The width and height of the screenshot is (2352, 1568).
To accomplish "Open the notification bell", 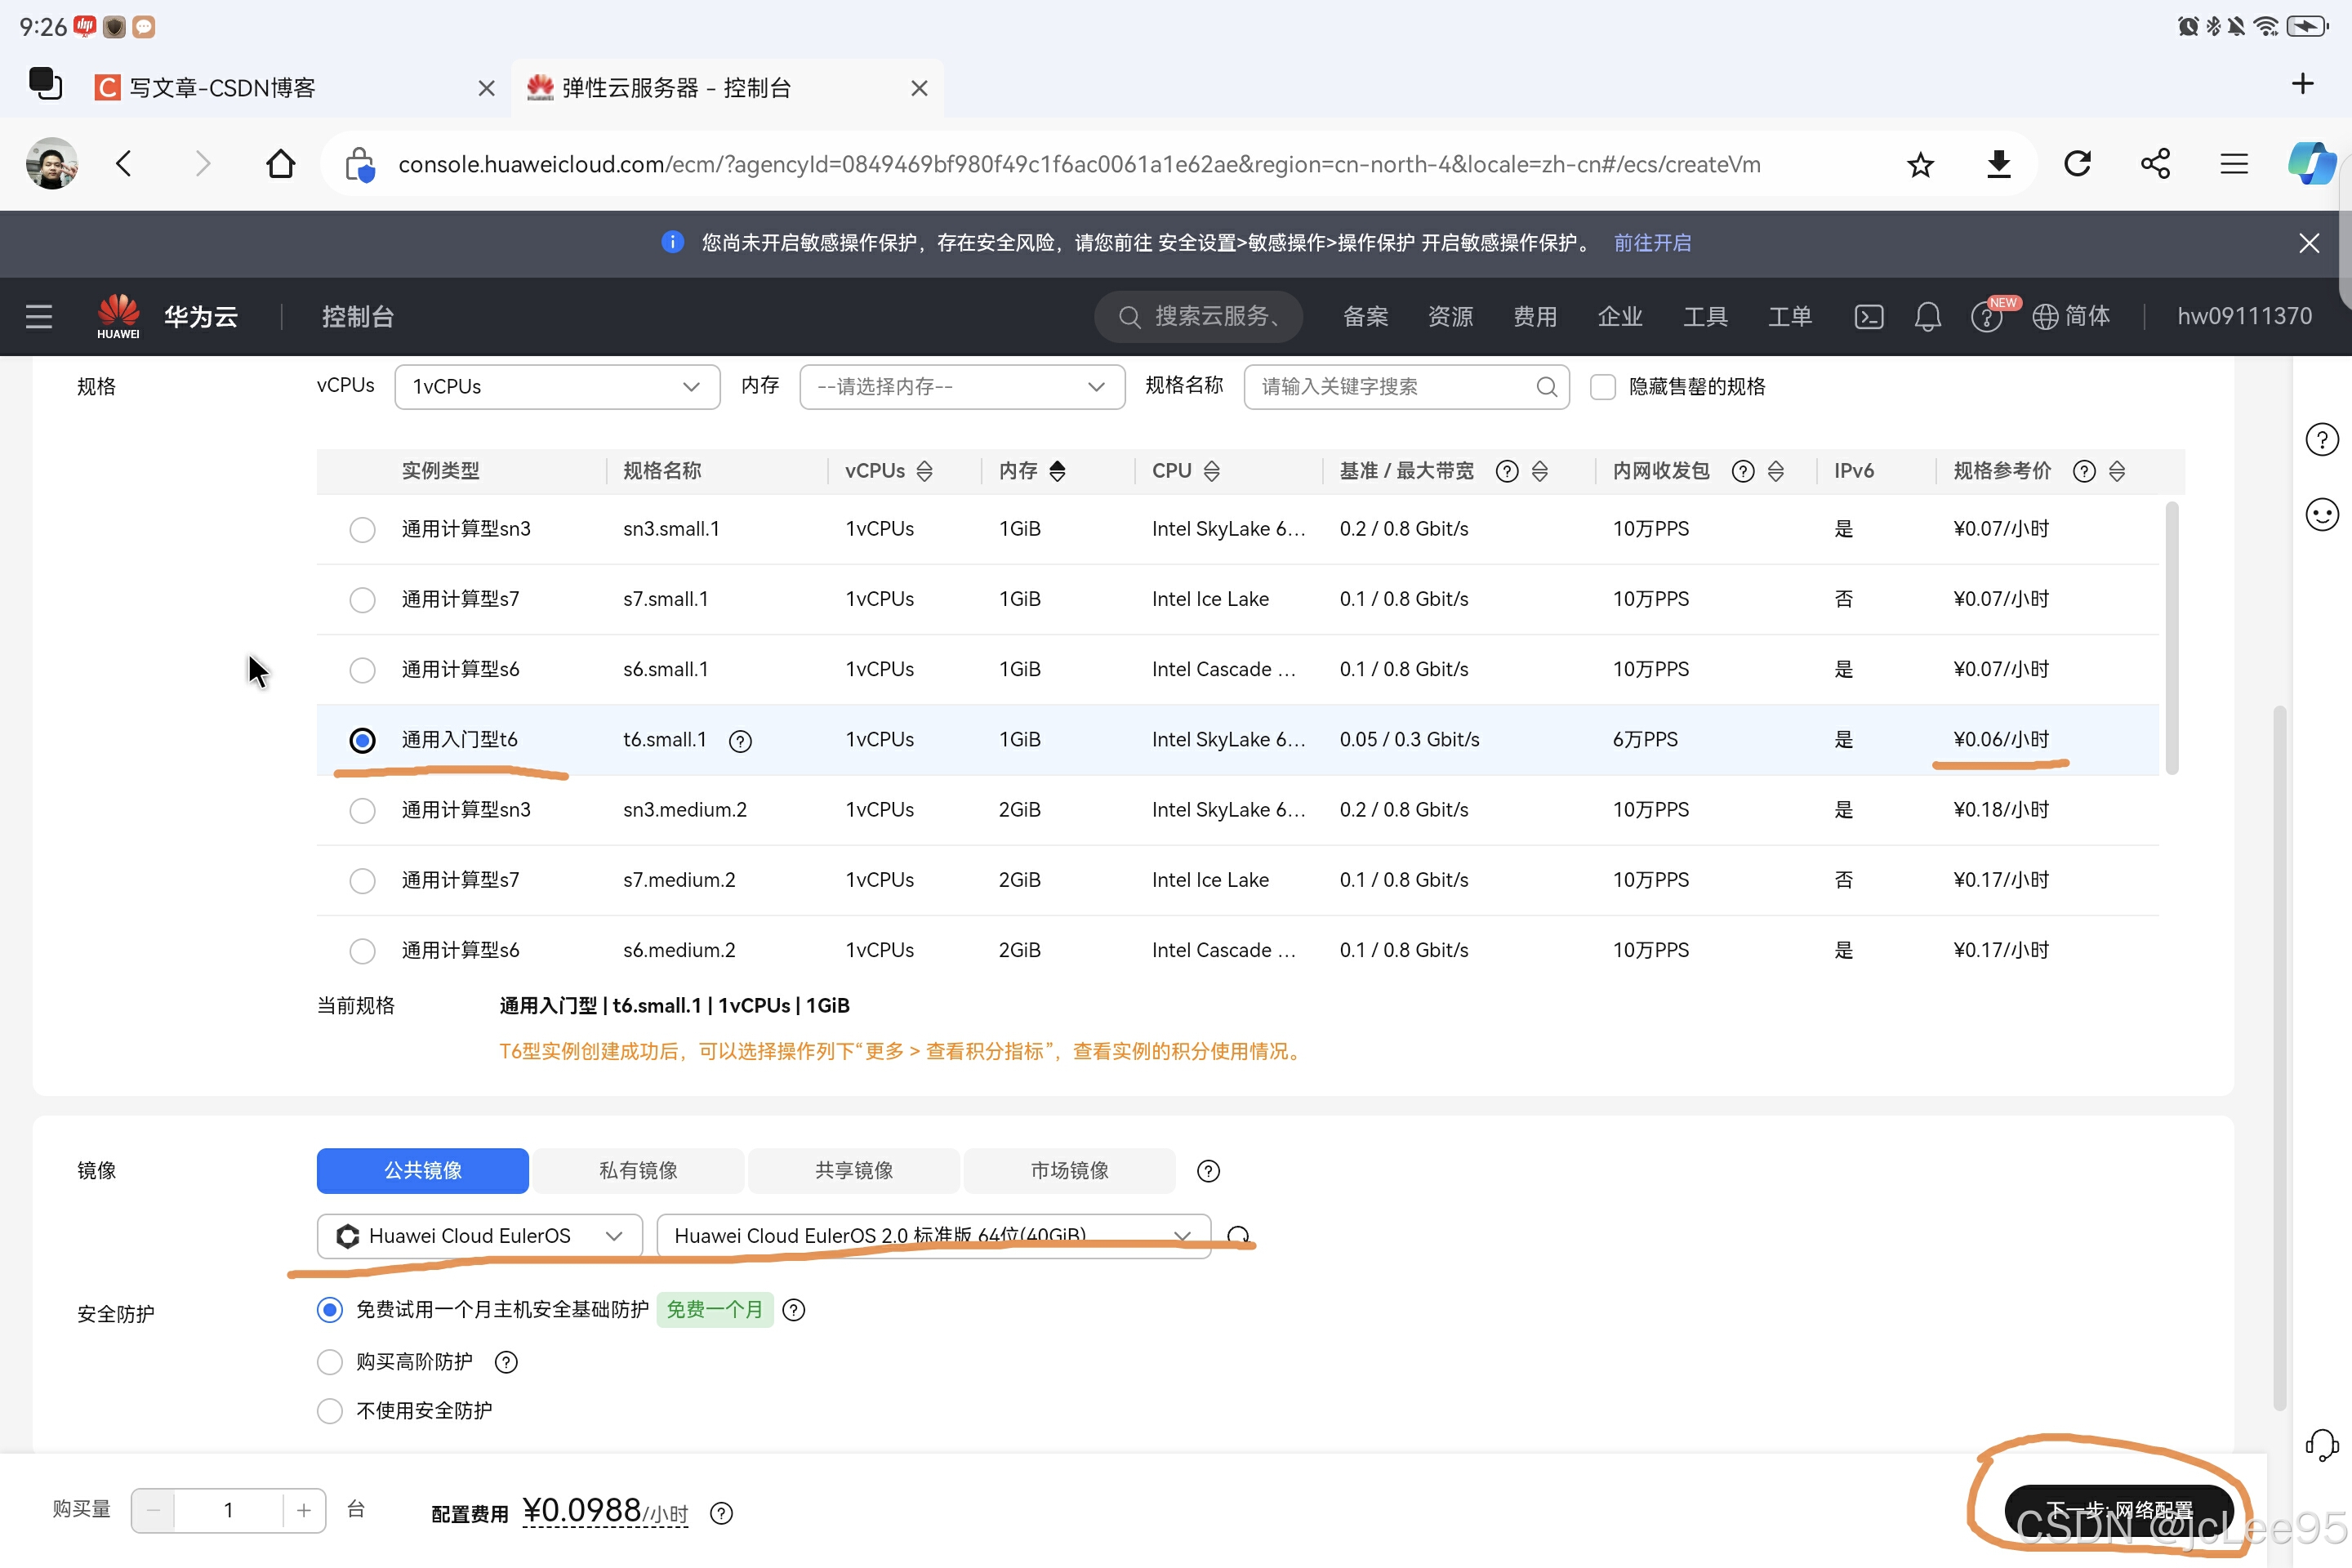I will [x=1927, y=317].
